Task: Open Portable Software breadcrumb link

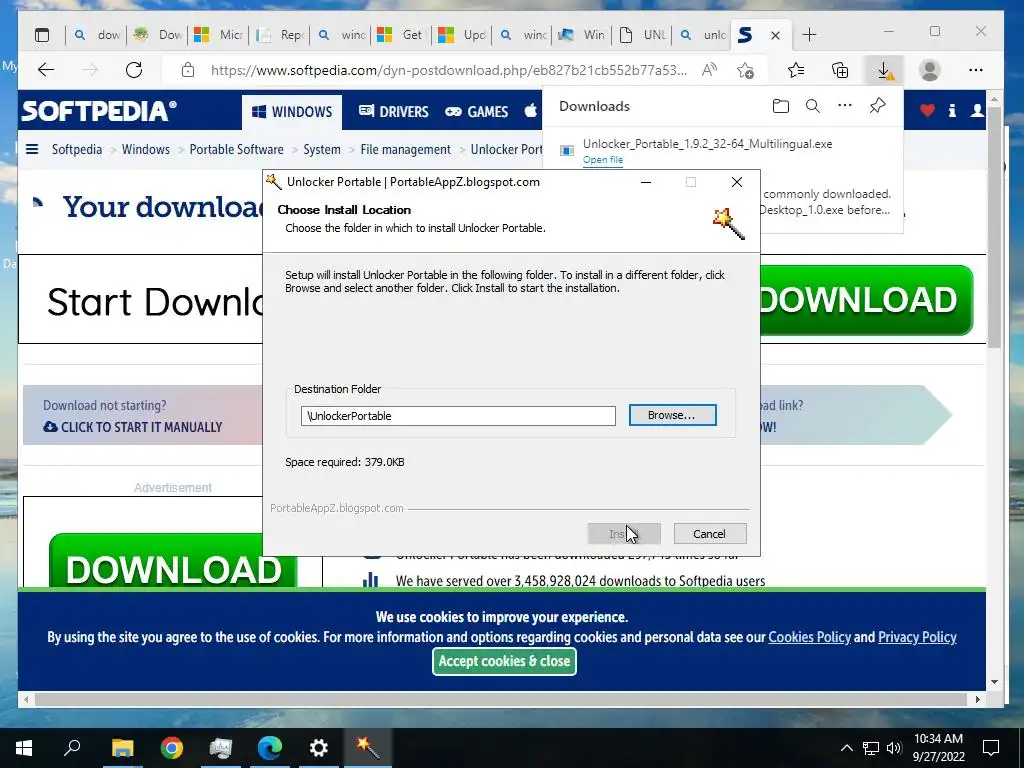Action: click(236, 149)
